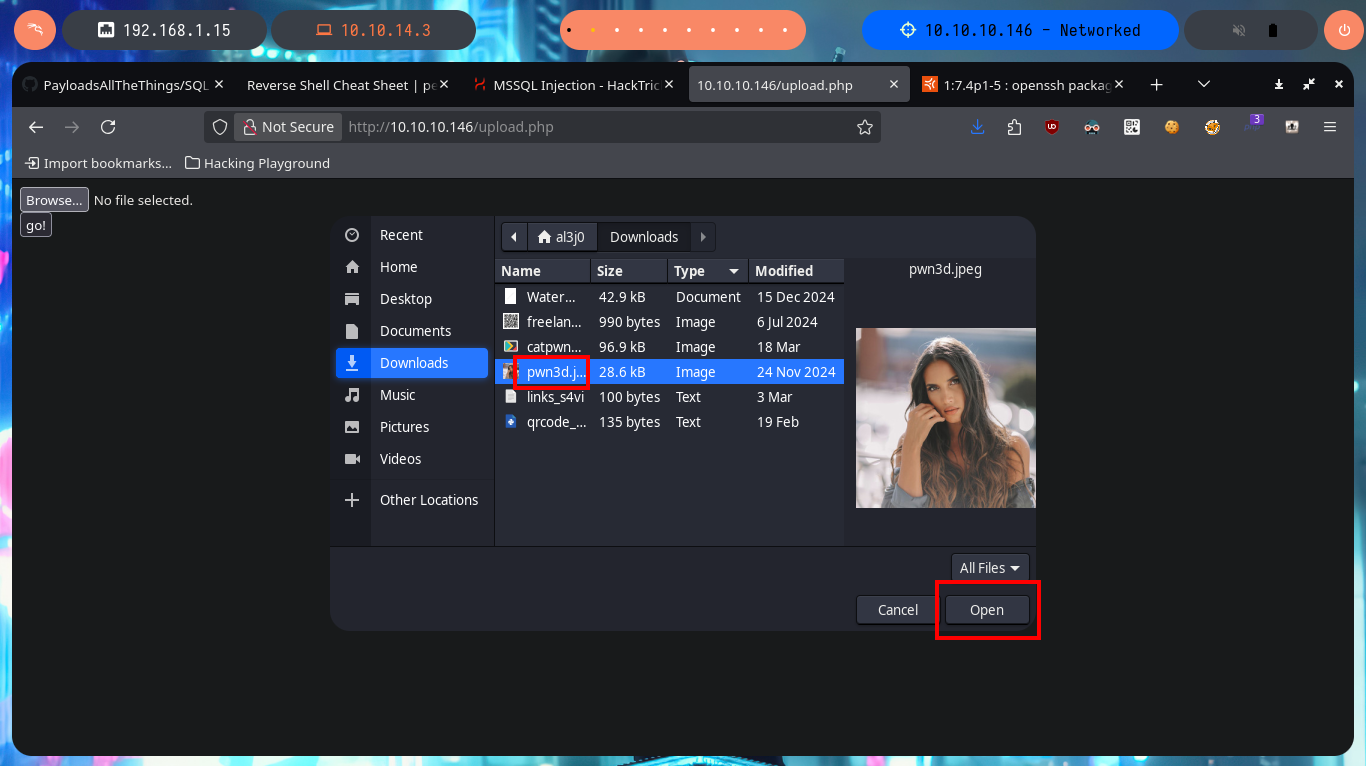This screenshot has height=766, width=1366.
Task: Bookmark this page with the star icon
Action: coord(865,127)
